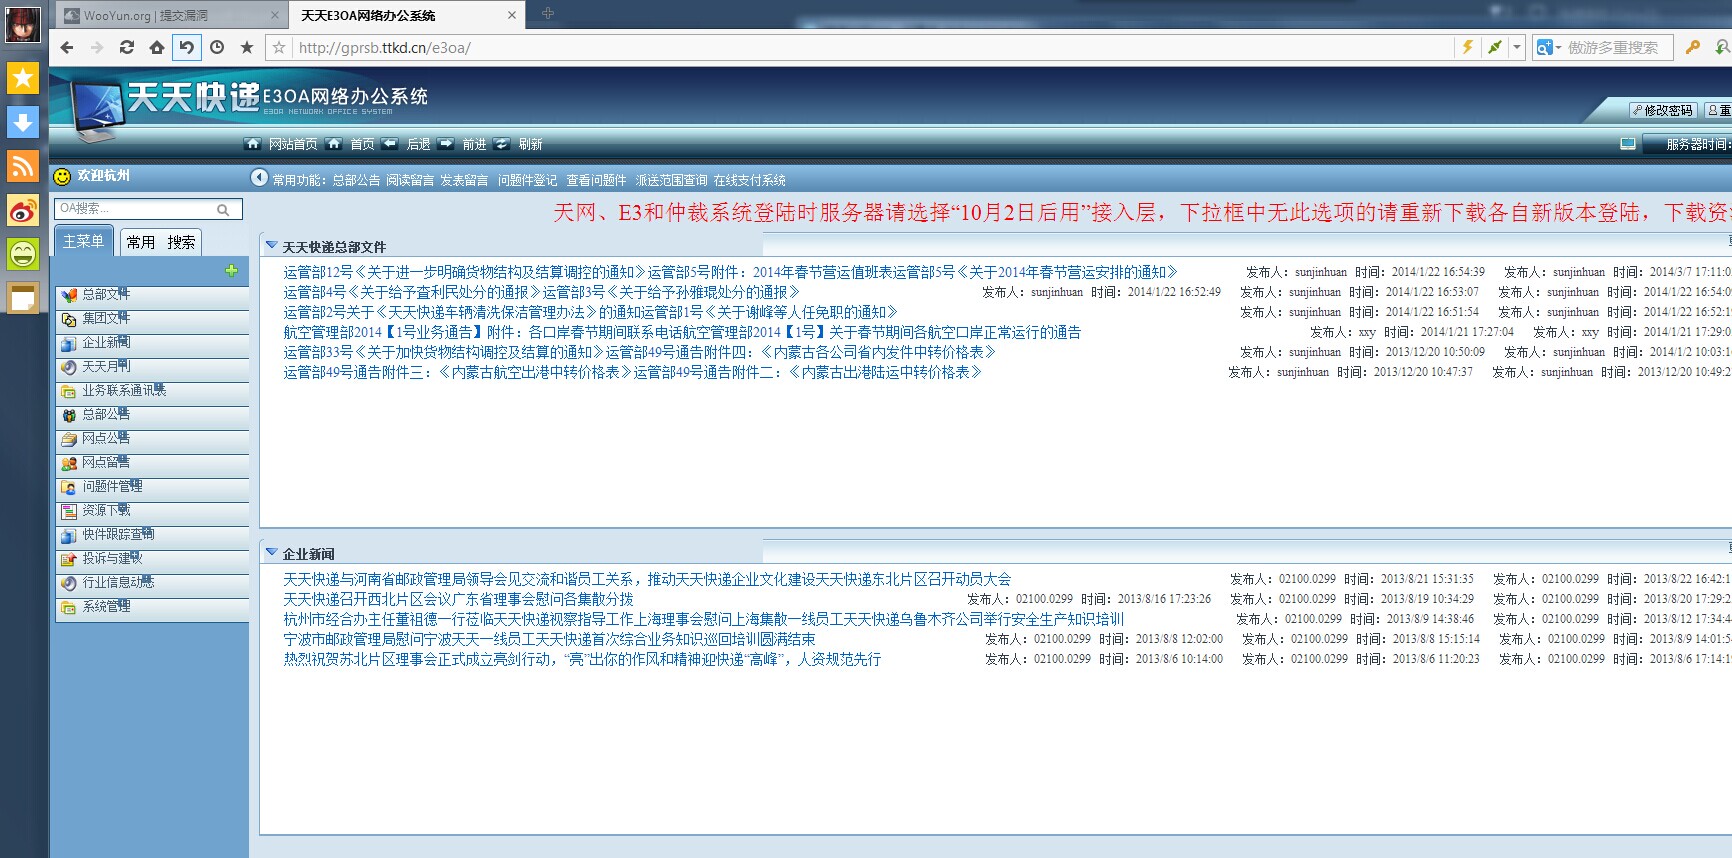Go back with the browser back arrow
This screenshot has width=1732, height=858.
[x=67, y=47]
